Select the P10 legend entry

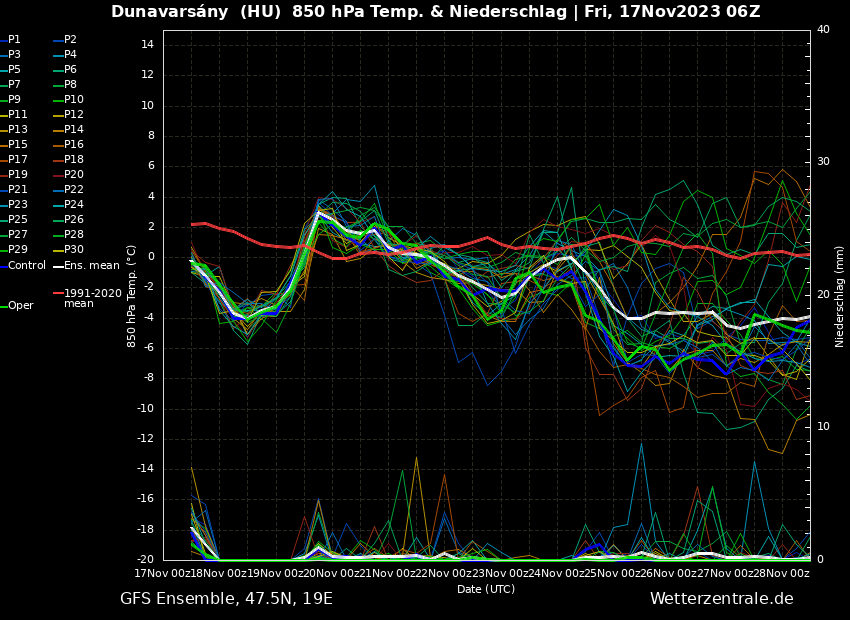73,100
